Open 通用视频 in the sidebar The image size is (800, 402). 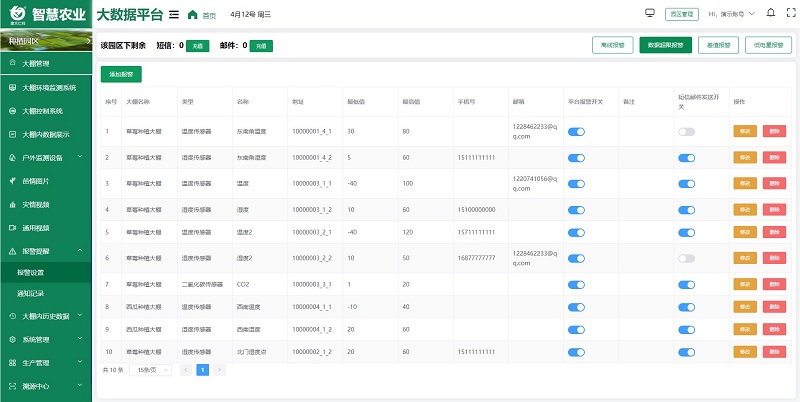[x=36, y=227]
